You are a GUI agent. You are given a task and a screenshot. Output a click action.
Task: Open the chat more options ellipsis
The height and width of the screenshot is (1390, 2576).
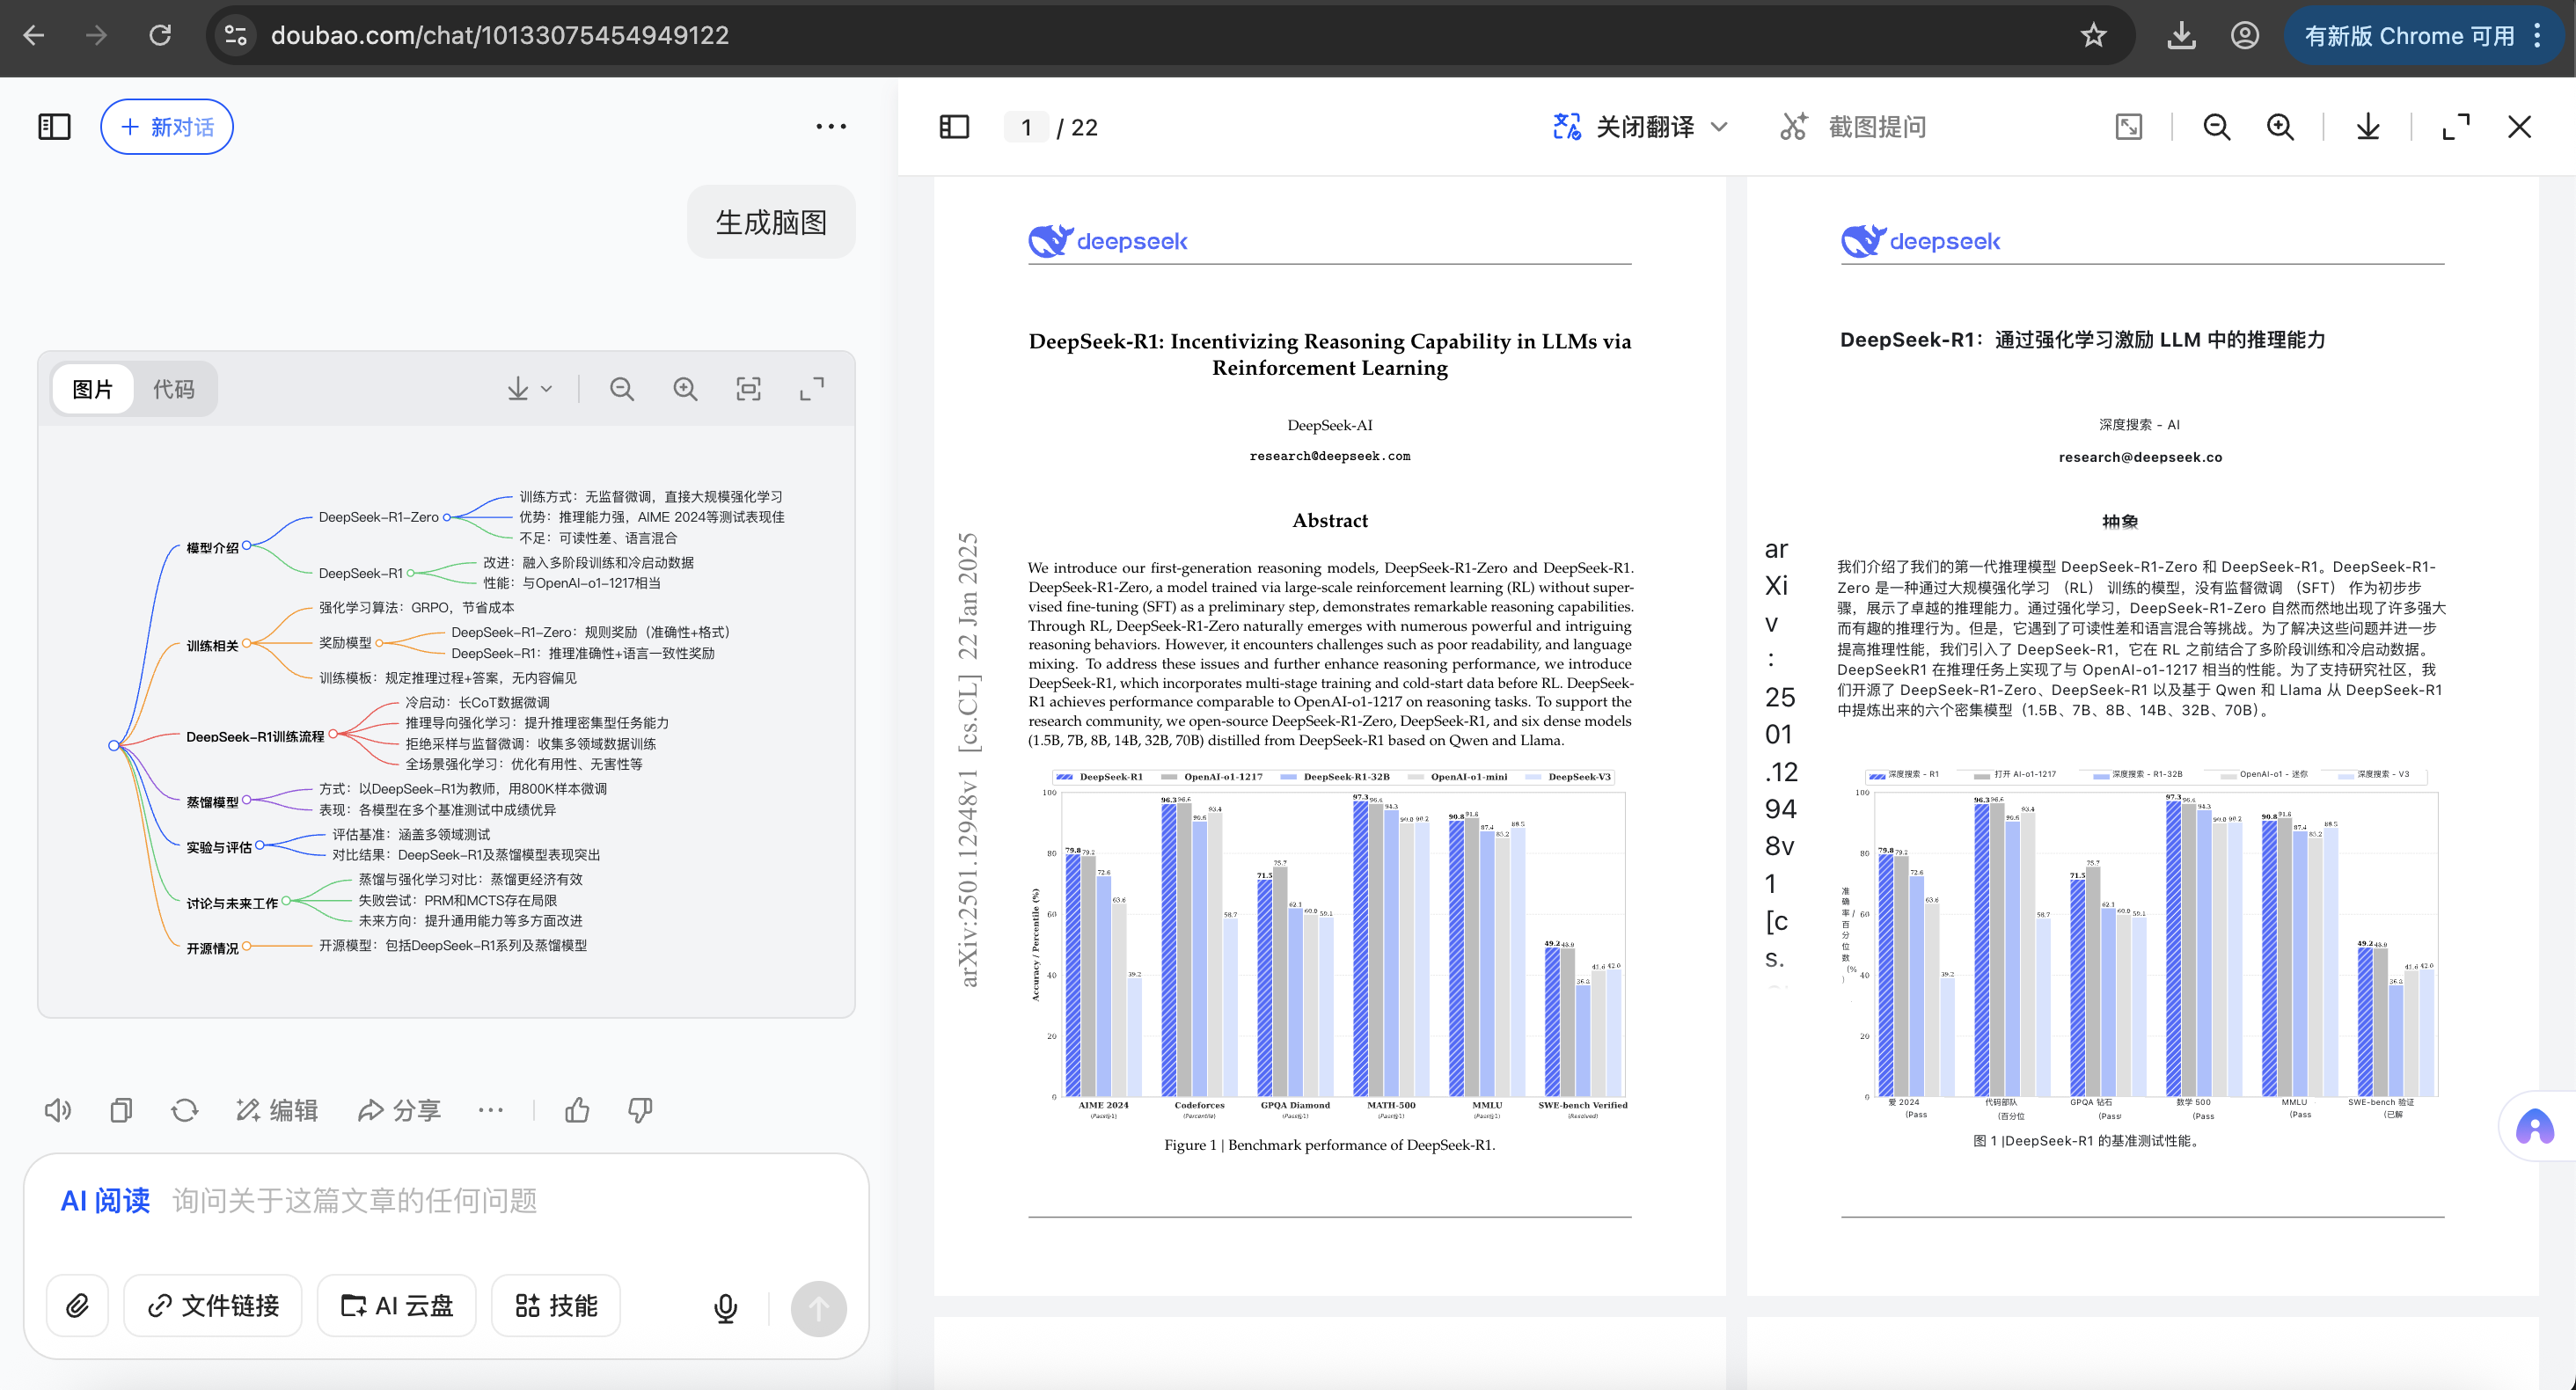[x=830, y=127]
